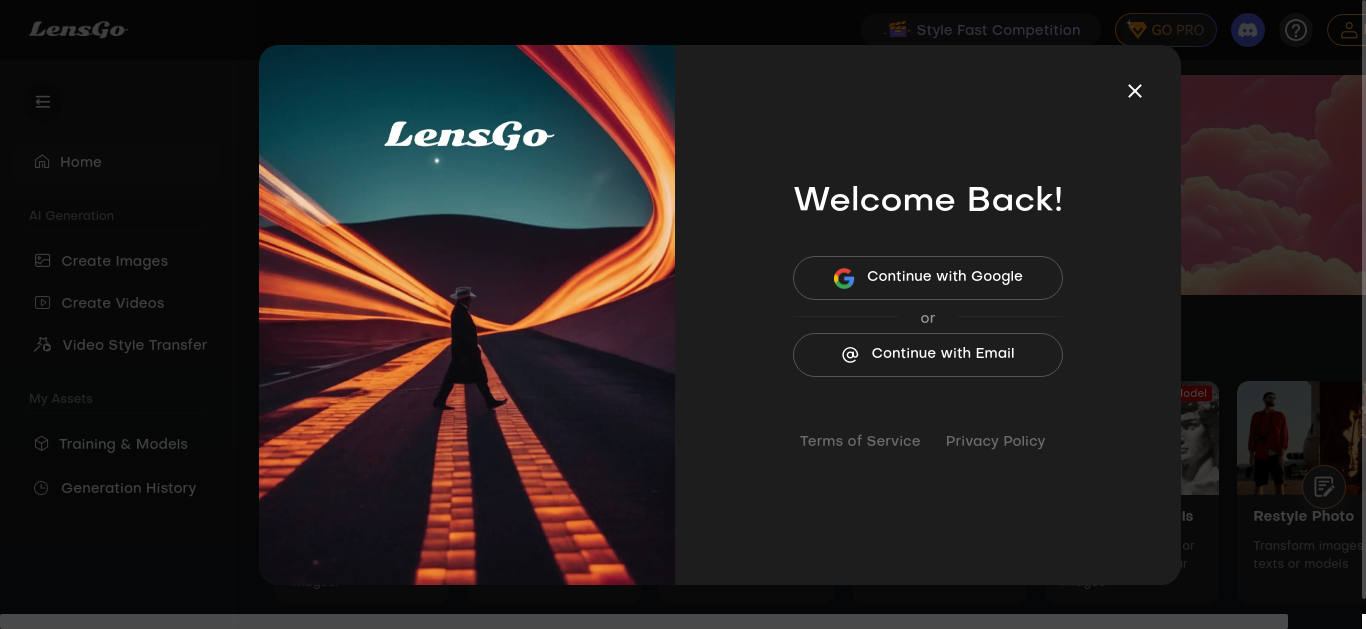Open the Discord community icon
Image resolution: width=1366 pixels, height=629 pixels.
click(x=1247, y=30)
